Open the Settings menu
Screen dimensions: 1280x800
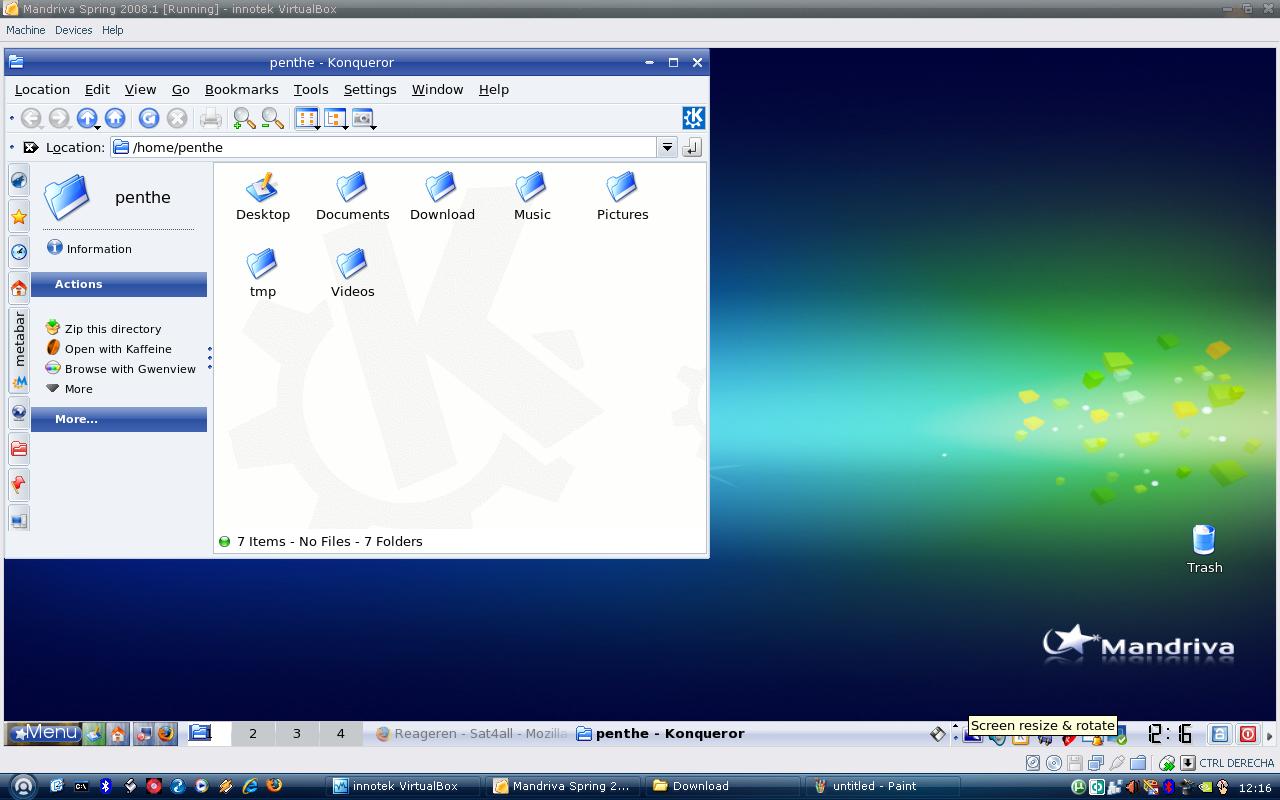pos(370,89)
